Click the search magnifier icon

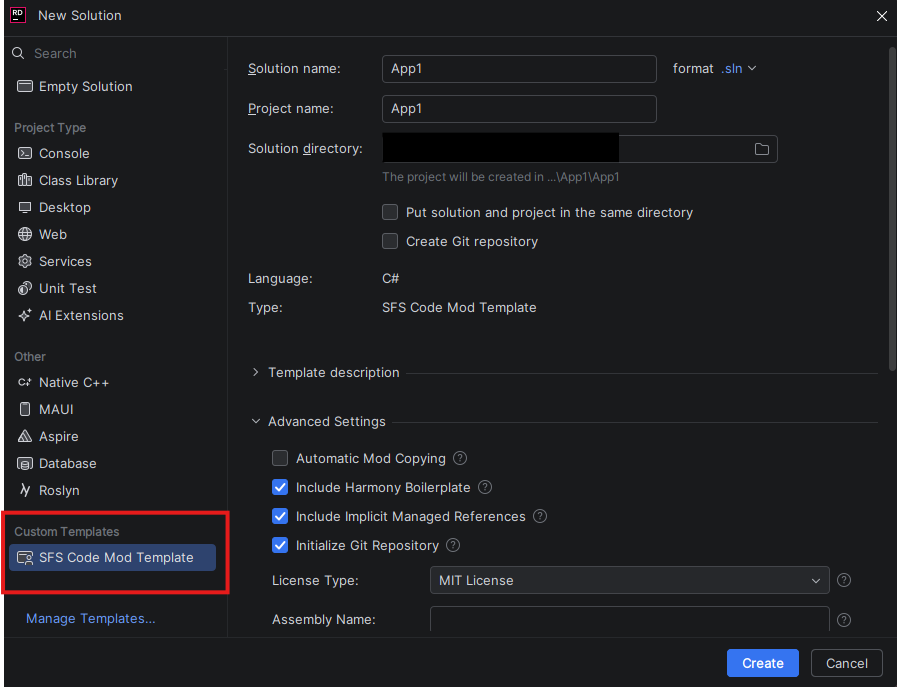coord(18,53)
